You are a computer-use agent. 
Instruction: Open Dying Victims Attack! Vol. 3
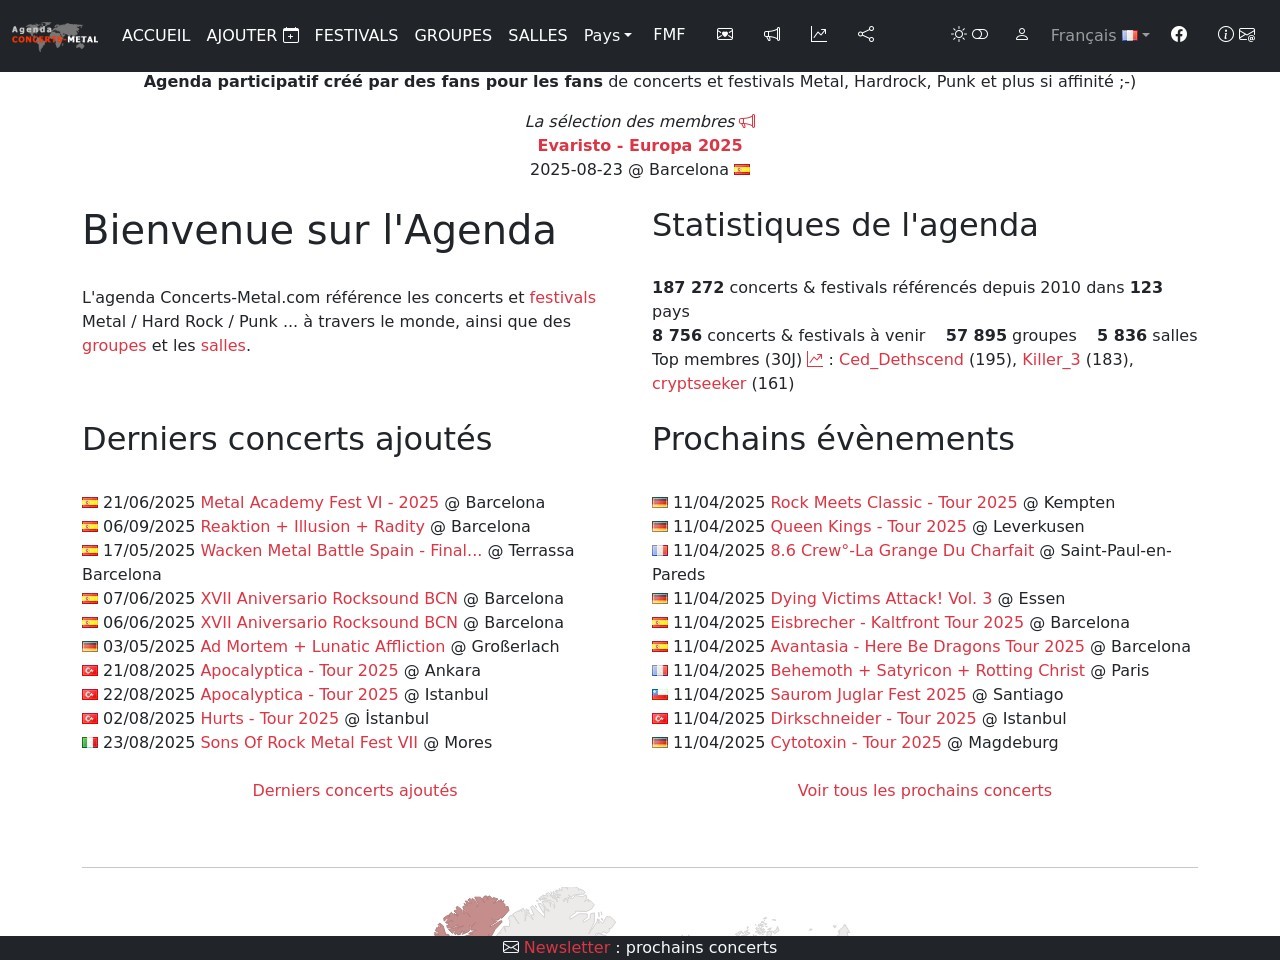(x=881, y=598)
